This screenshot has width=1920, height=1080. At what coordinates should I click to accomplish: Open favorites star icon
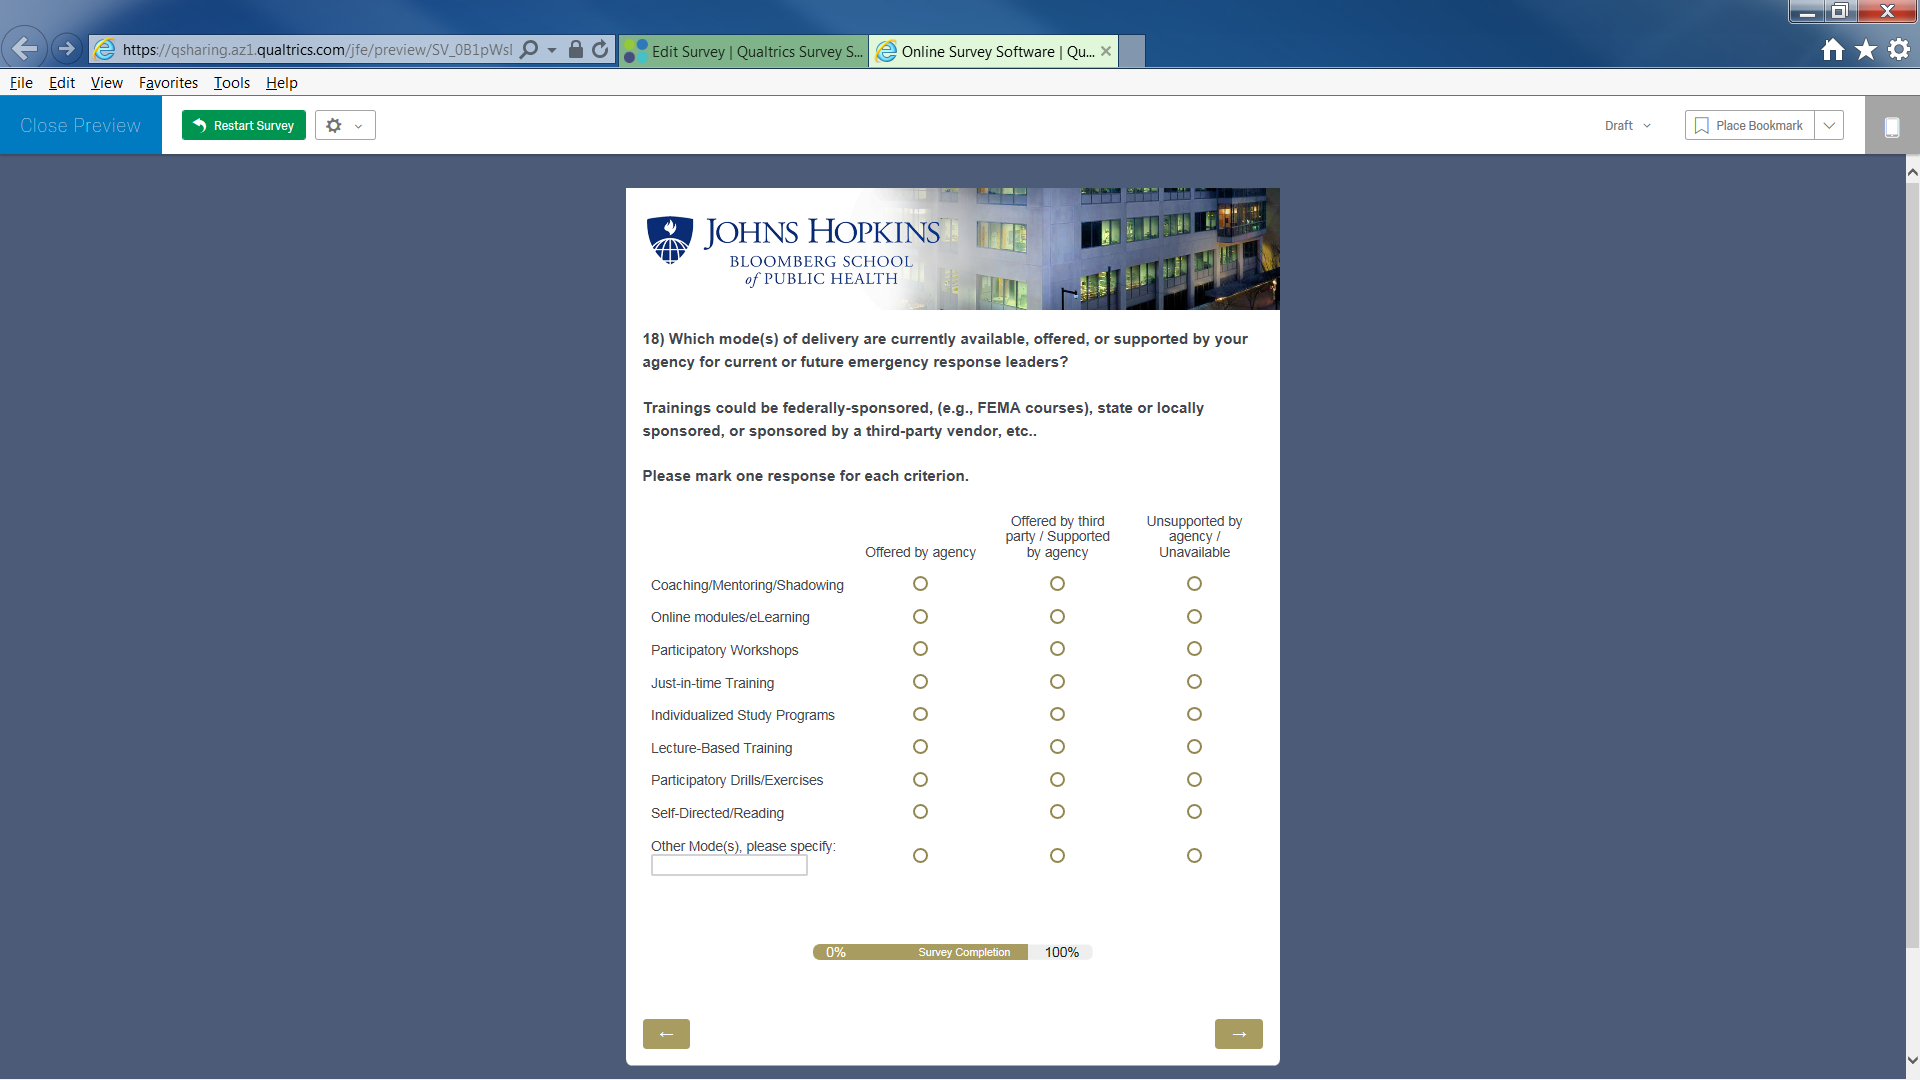[1866, 50]
